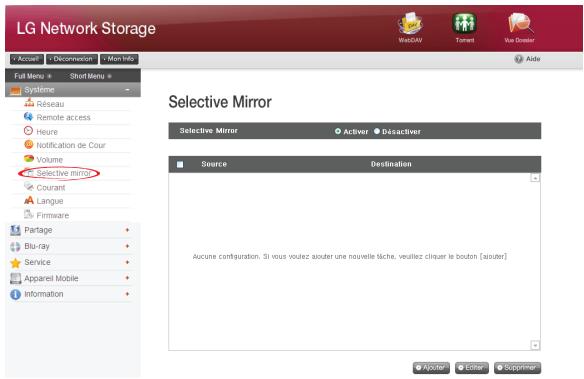Open the Volume menu entry
The width and height of the screenshot is (584, 379).
pyautogui.click(x=50, y=160)
